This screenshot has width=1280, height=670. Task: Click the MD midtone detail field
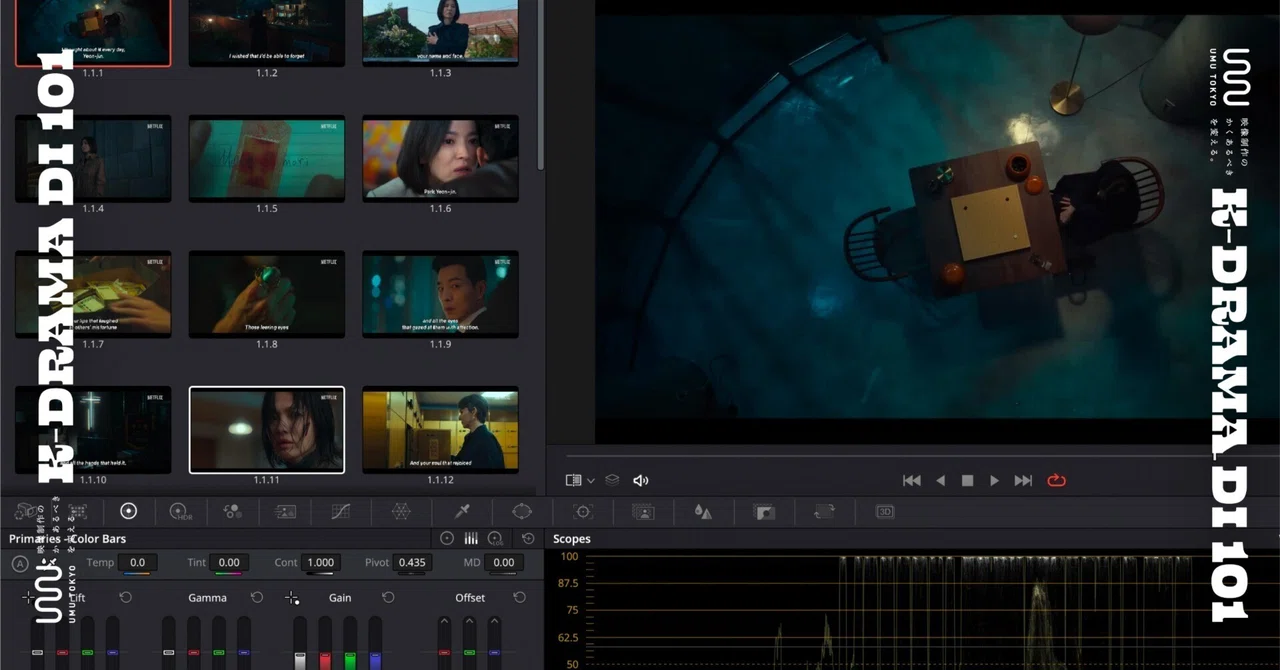pyautogui.click(x=504, y=563)
